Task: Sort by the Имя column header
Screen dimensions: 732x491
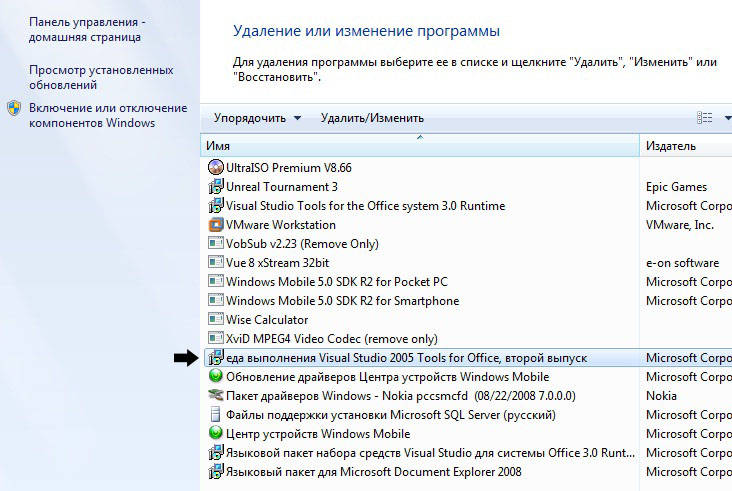Action: (x=420, y=146)
